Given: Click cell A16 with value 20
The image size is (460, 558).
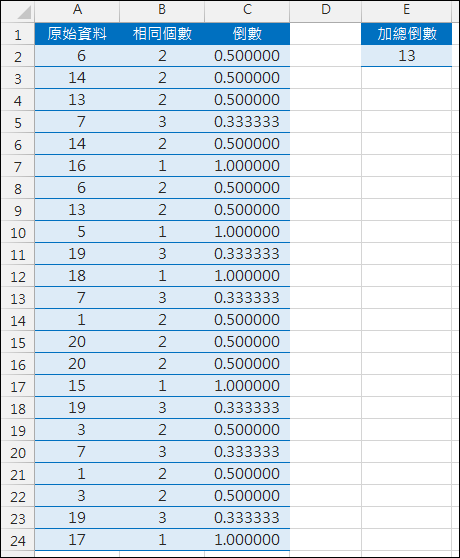Looking at the screenshot, I should [77, 364].
